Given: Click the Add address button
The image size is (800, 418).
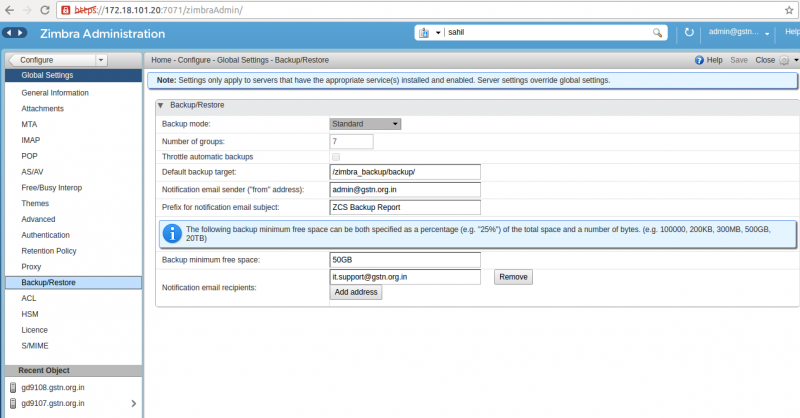Looking at the screenshot, I should [x=356, y=292].
